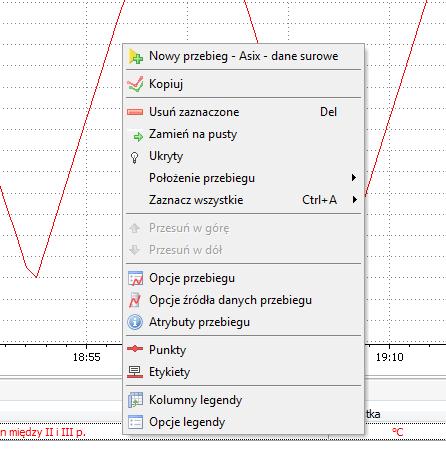Select Kopiuj menu entry
446x463 pixels.
coord(243,84)
